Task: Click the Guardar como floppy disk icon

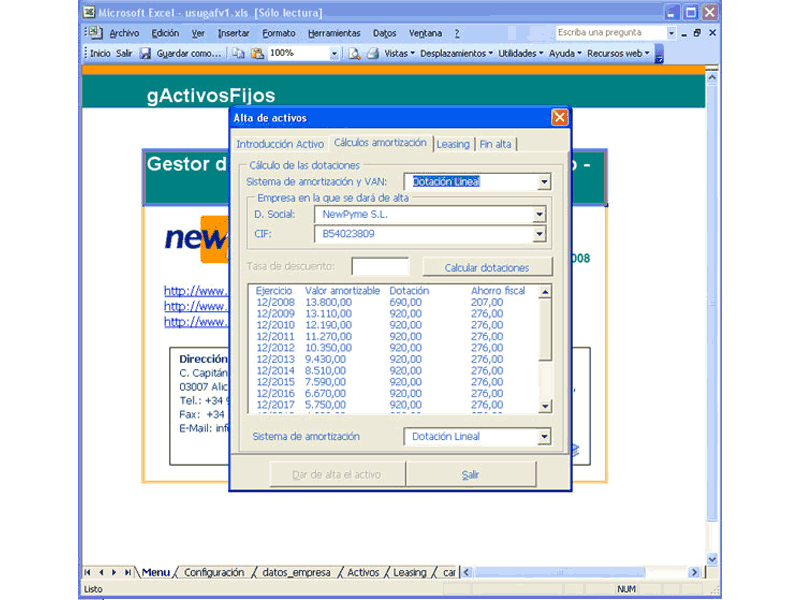Action: (146, 53)
